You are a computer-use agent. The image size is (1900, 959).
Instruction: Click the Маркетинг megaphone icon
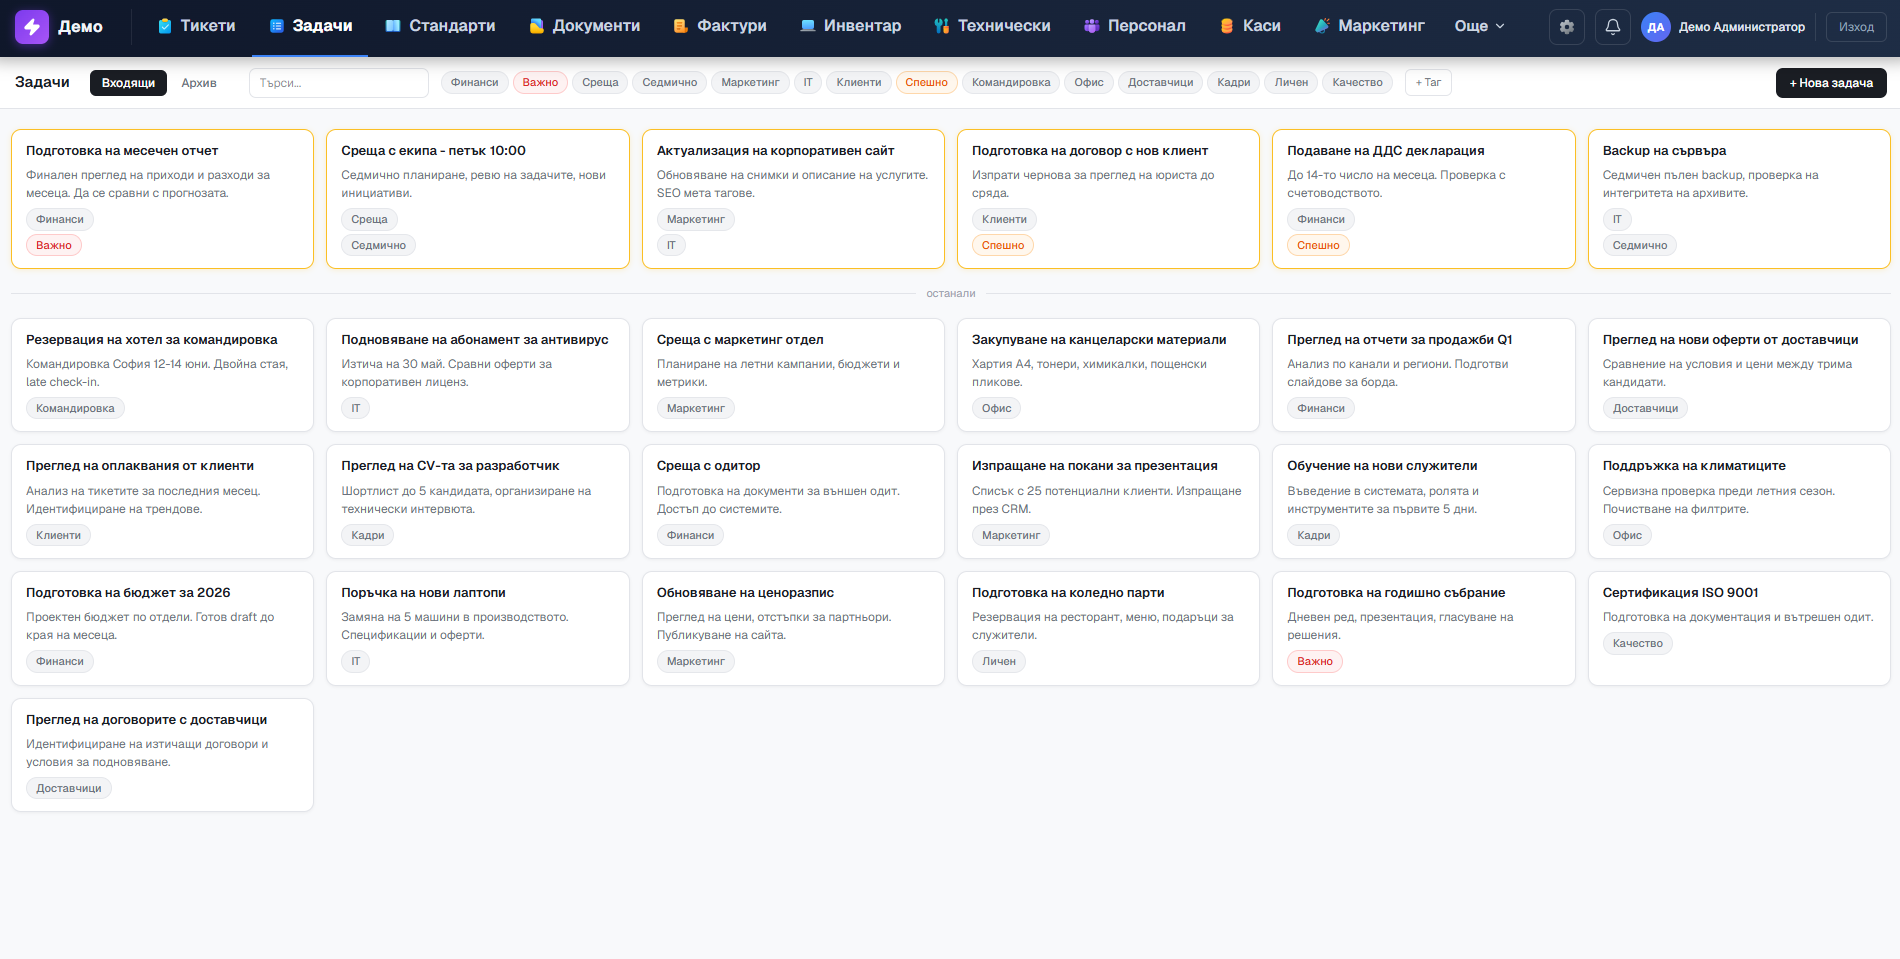click(1322, 26)
